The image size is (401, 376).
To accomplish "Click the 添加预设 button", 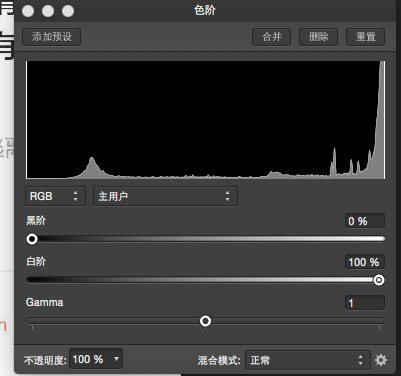I will coord(52,37).
